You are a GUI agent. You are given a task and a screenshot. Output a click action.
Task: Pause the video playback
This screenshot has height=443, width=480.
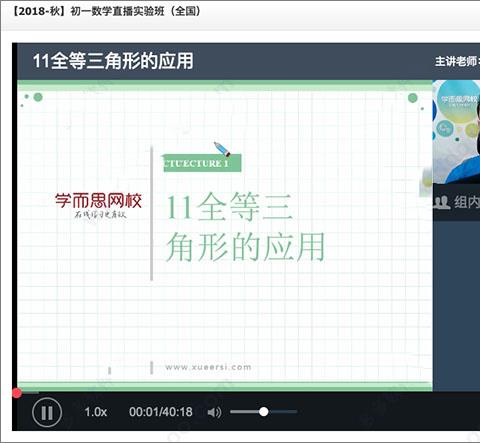coord(47,412)
